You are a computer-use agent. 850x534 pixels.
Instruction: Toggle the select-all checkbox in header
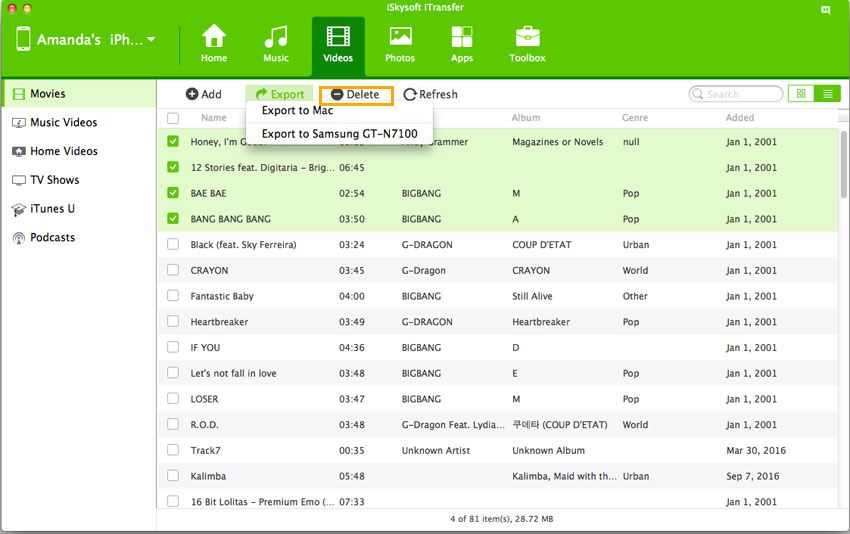pyautogui.click(x=173, y=118)
